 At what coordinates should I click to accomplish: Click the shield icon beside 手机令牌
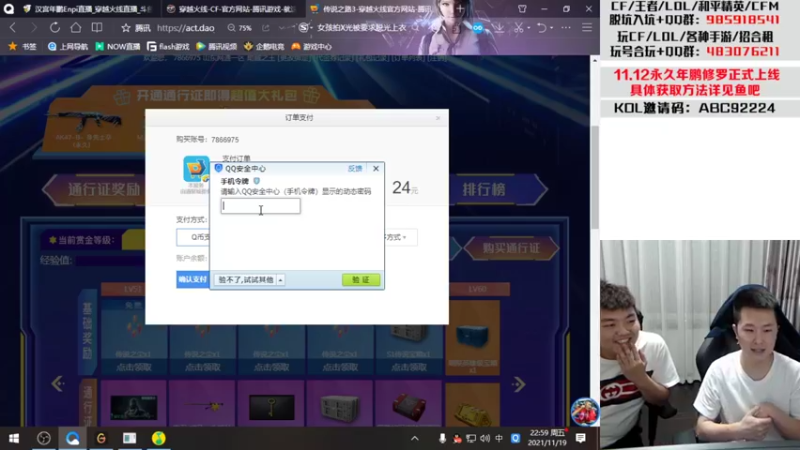pos(257,181)
